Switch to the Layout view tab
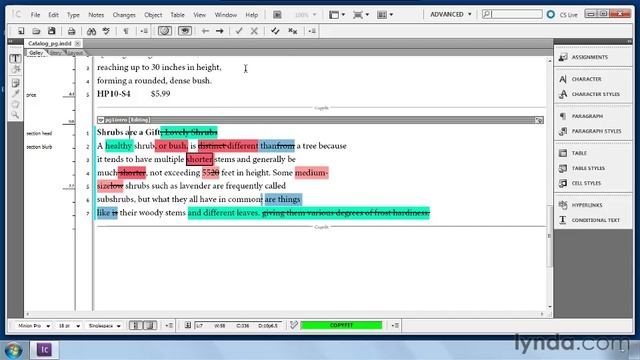The width and height of the screenshot is (640, 360). pyautogui.click(x=75, y=53)
